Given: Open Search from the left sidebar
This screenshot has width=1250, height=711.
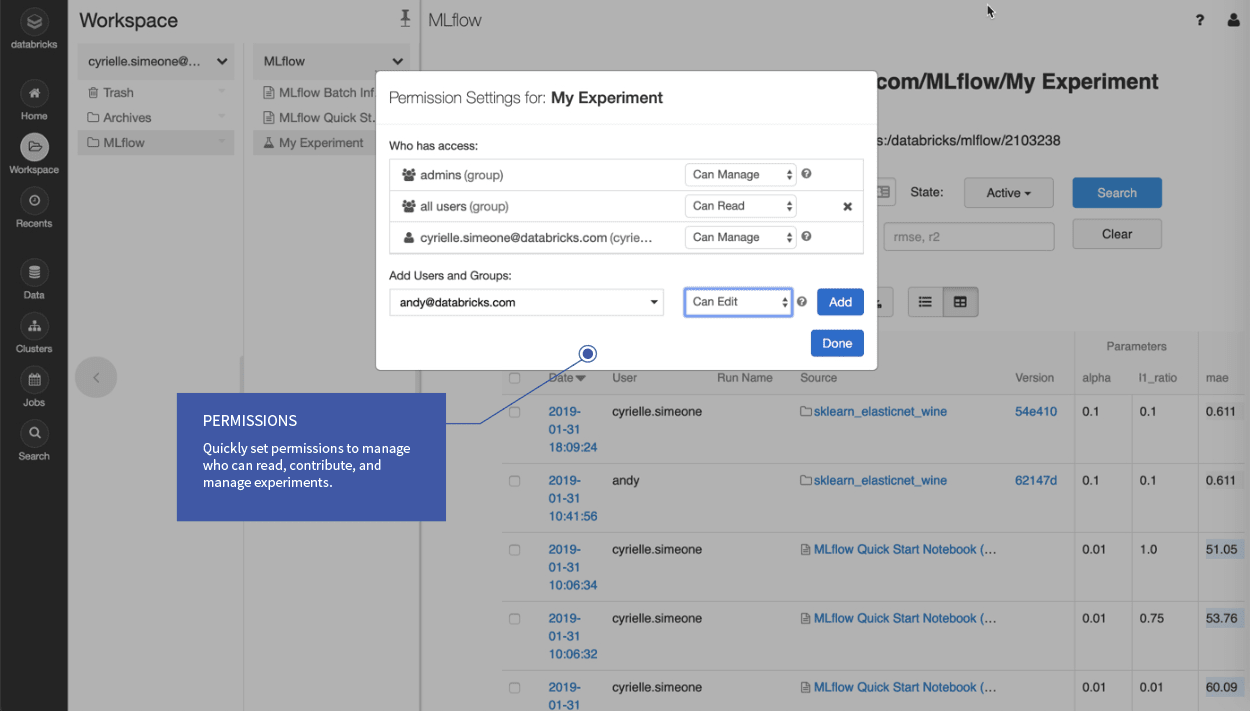Looking at the screenshot, I should [34, 434].
